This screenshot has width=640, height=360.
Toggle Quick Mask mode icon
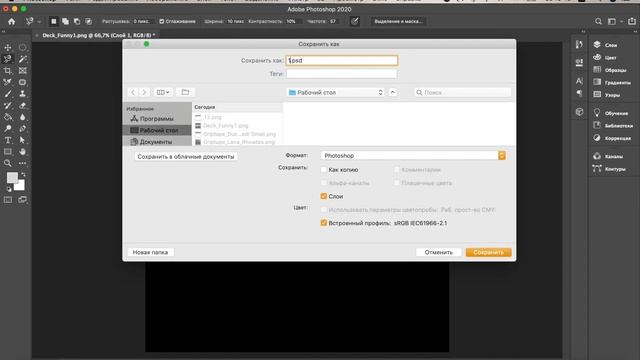point(8,200)
